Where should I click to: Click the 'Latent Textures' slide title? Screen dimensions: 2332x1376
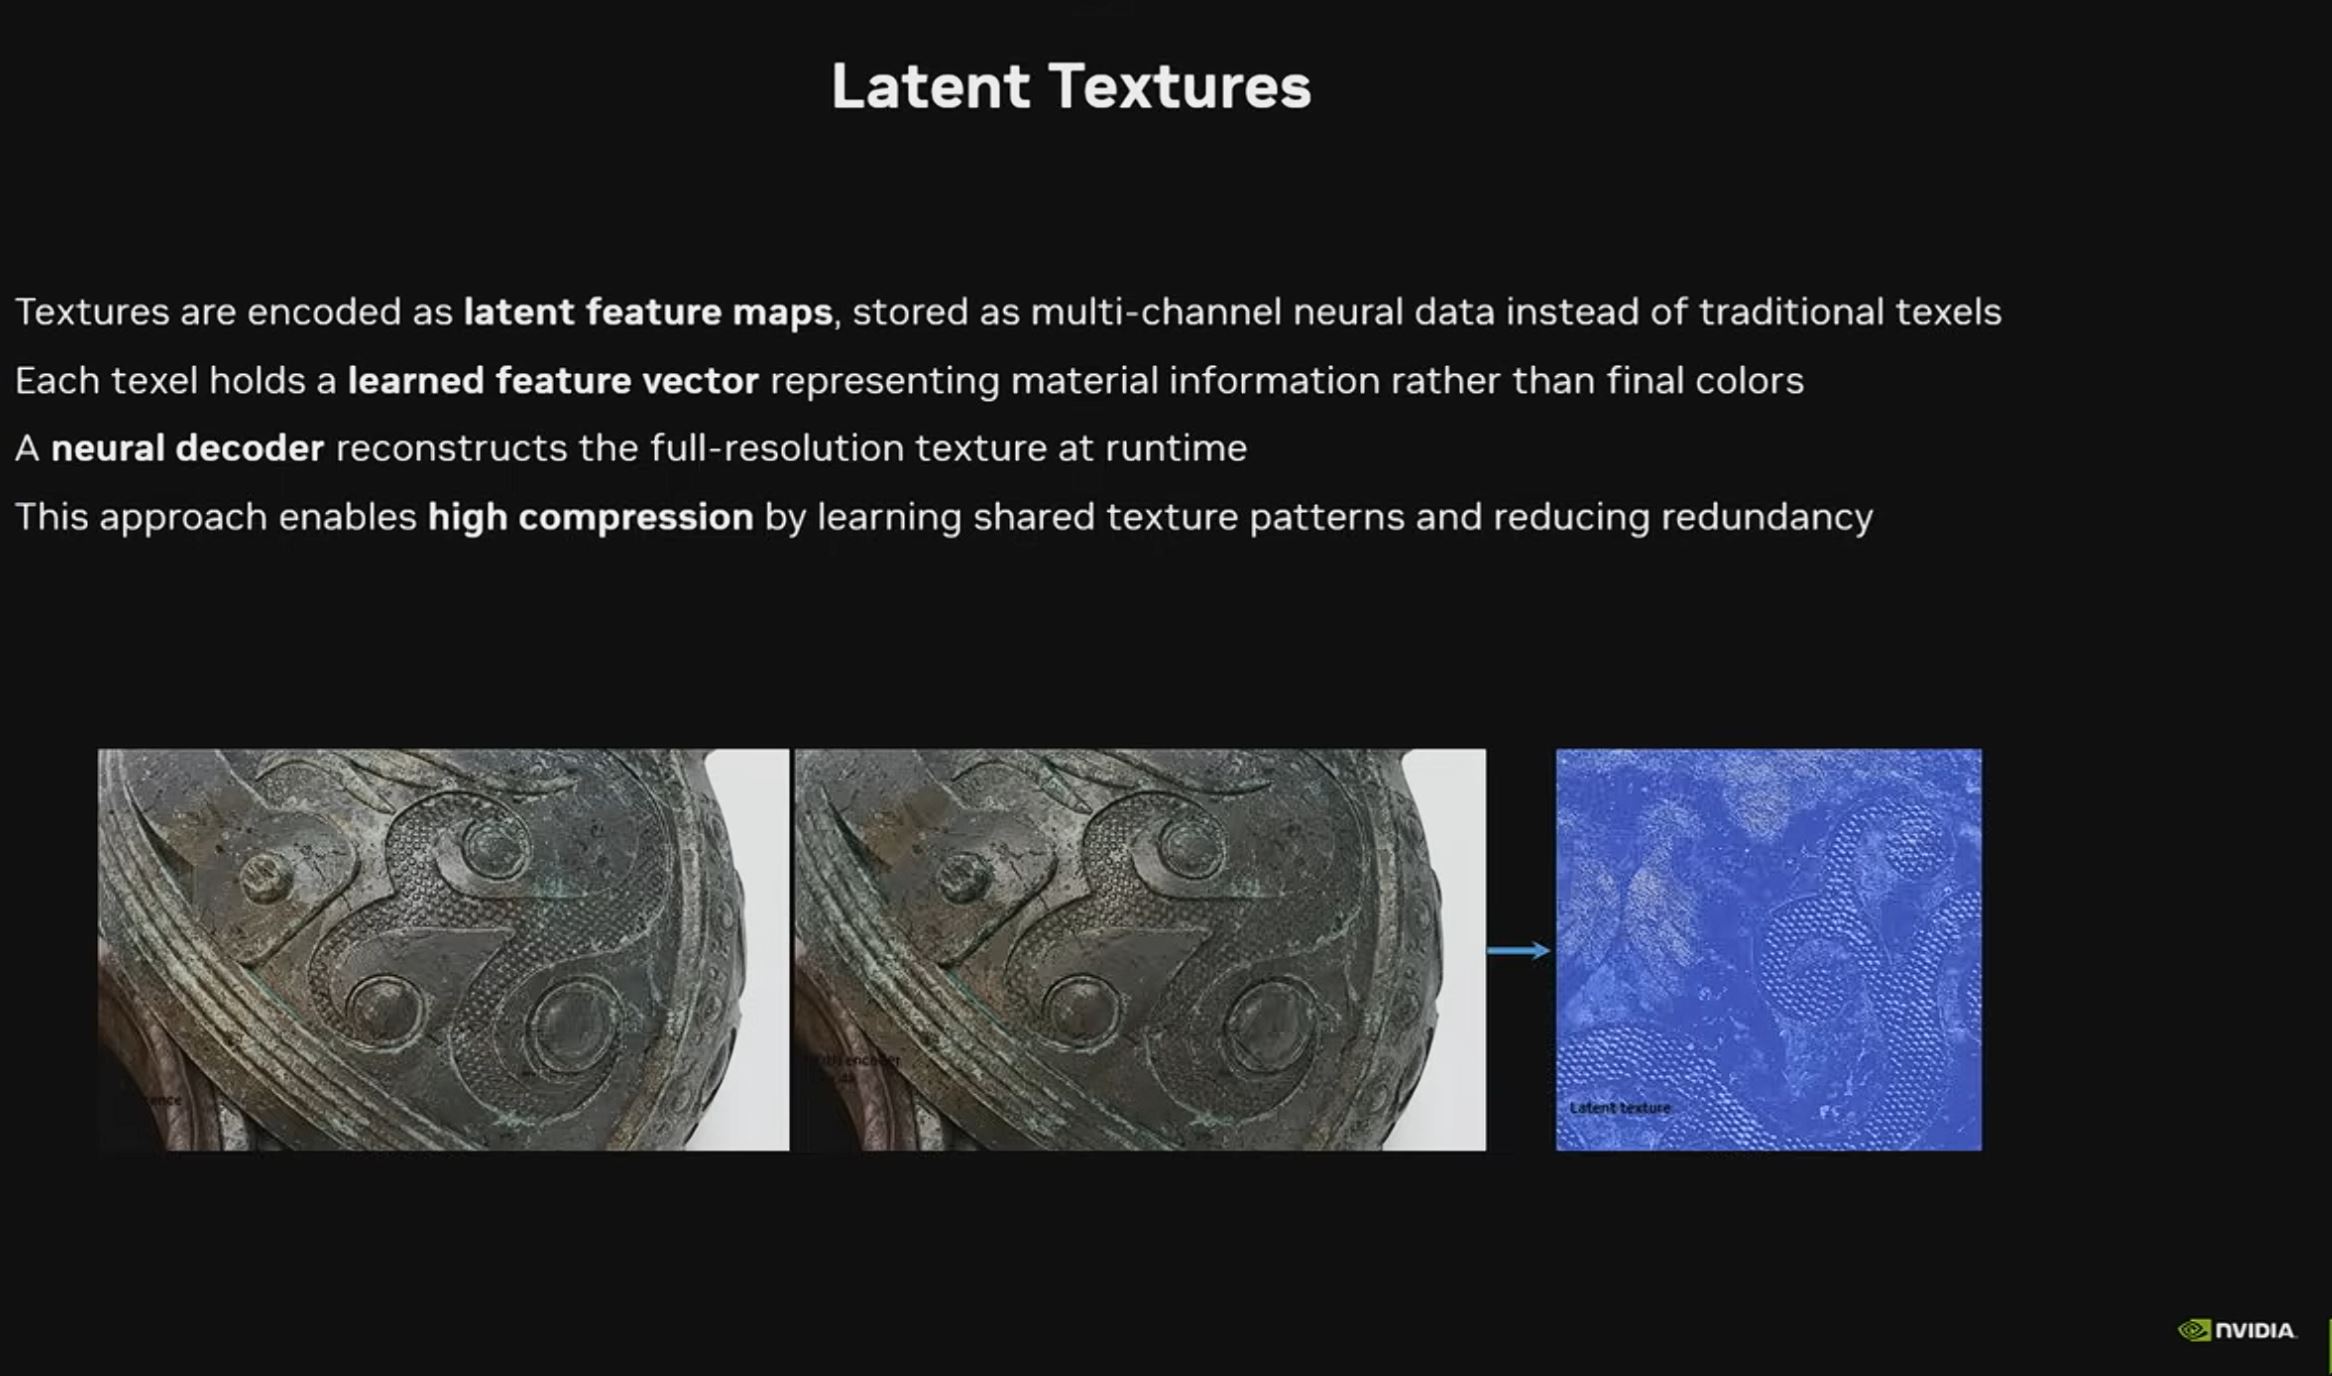[1070, 86]
